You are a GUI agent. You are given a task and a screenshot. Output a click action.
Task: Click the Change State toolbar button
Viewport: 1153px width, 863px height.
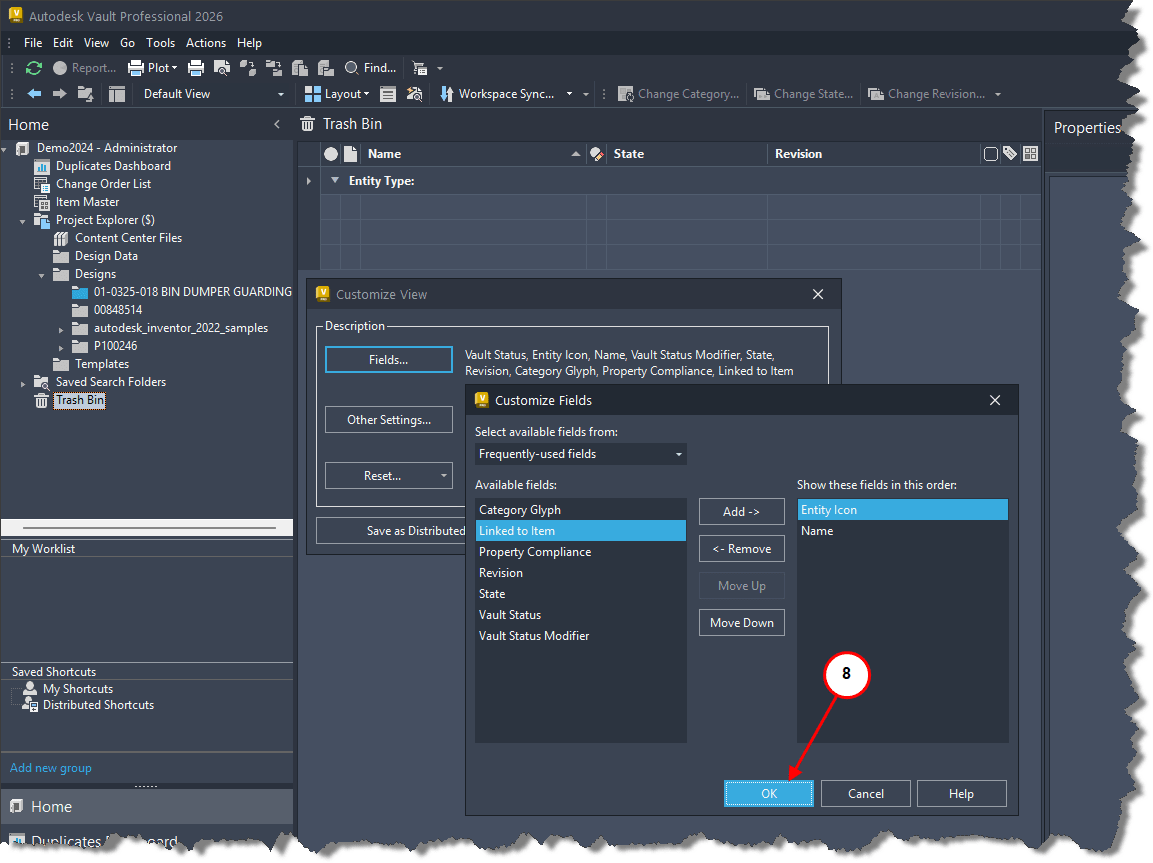click(x=804, y=94)
